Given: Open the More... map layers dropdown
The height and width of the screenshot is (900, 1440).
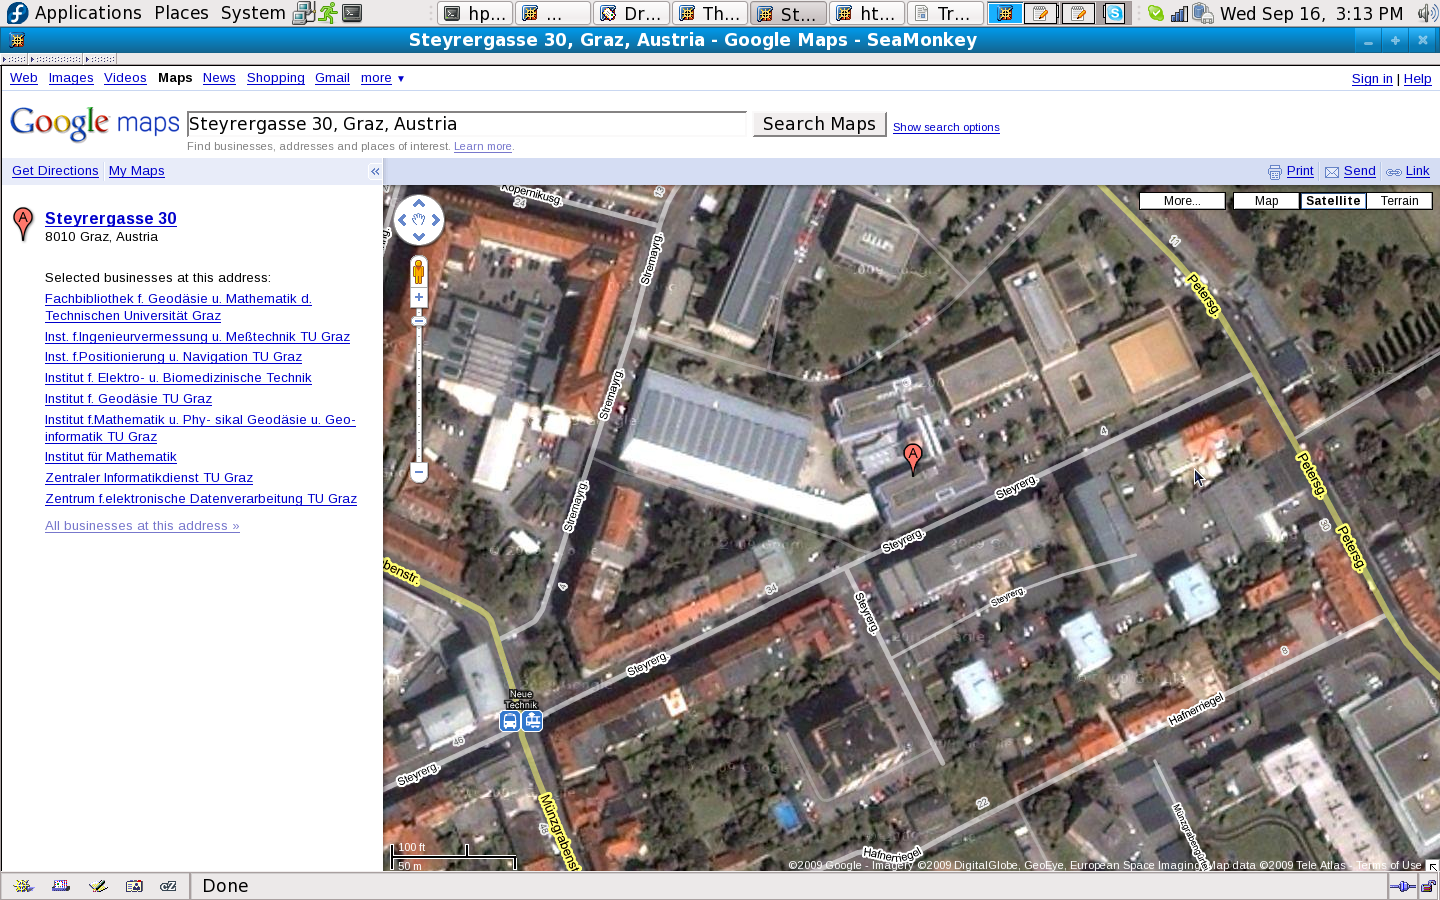Looking at the screenshot, I should click(1182, 201).
